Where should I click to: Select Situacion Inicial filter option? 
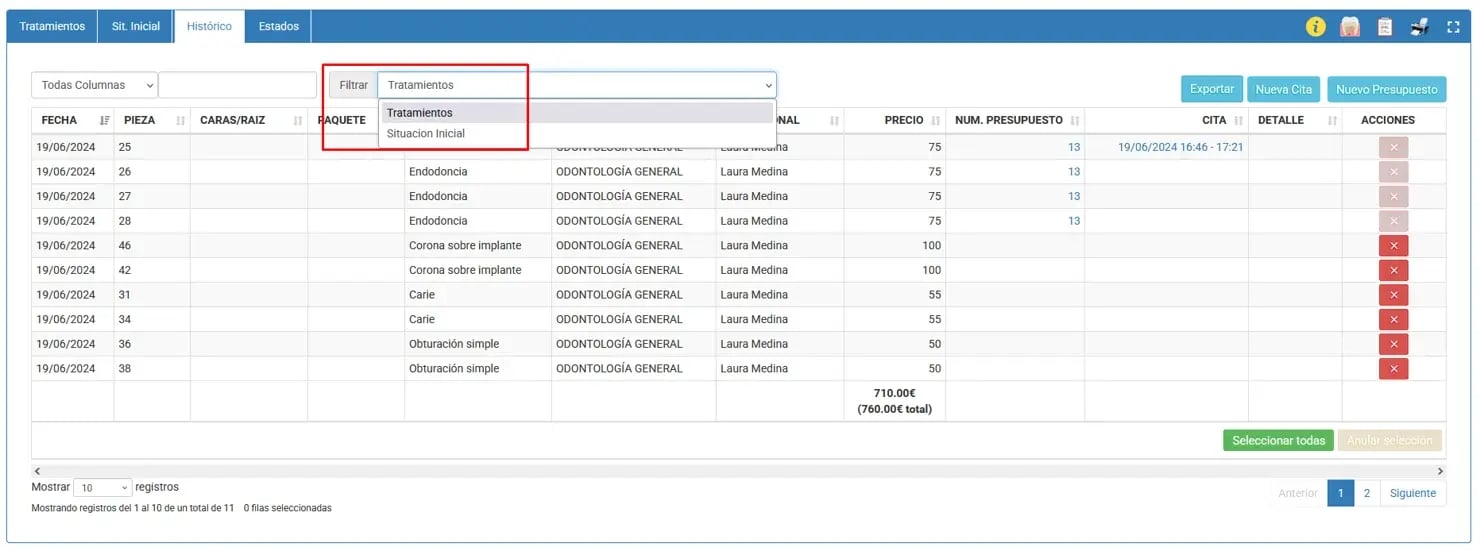(426, 133)
